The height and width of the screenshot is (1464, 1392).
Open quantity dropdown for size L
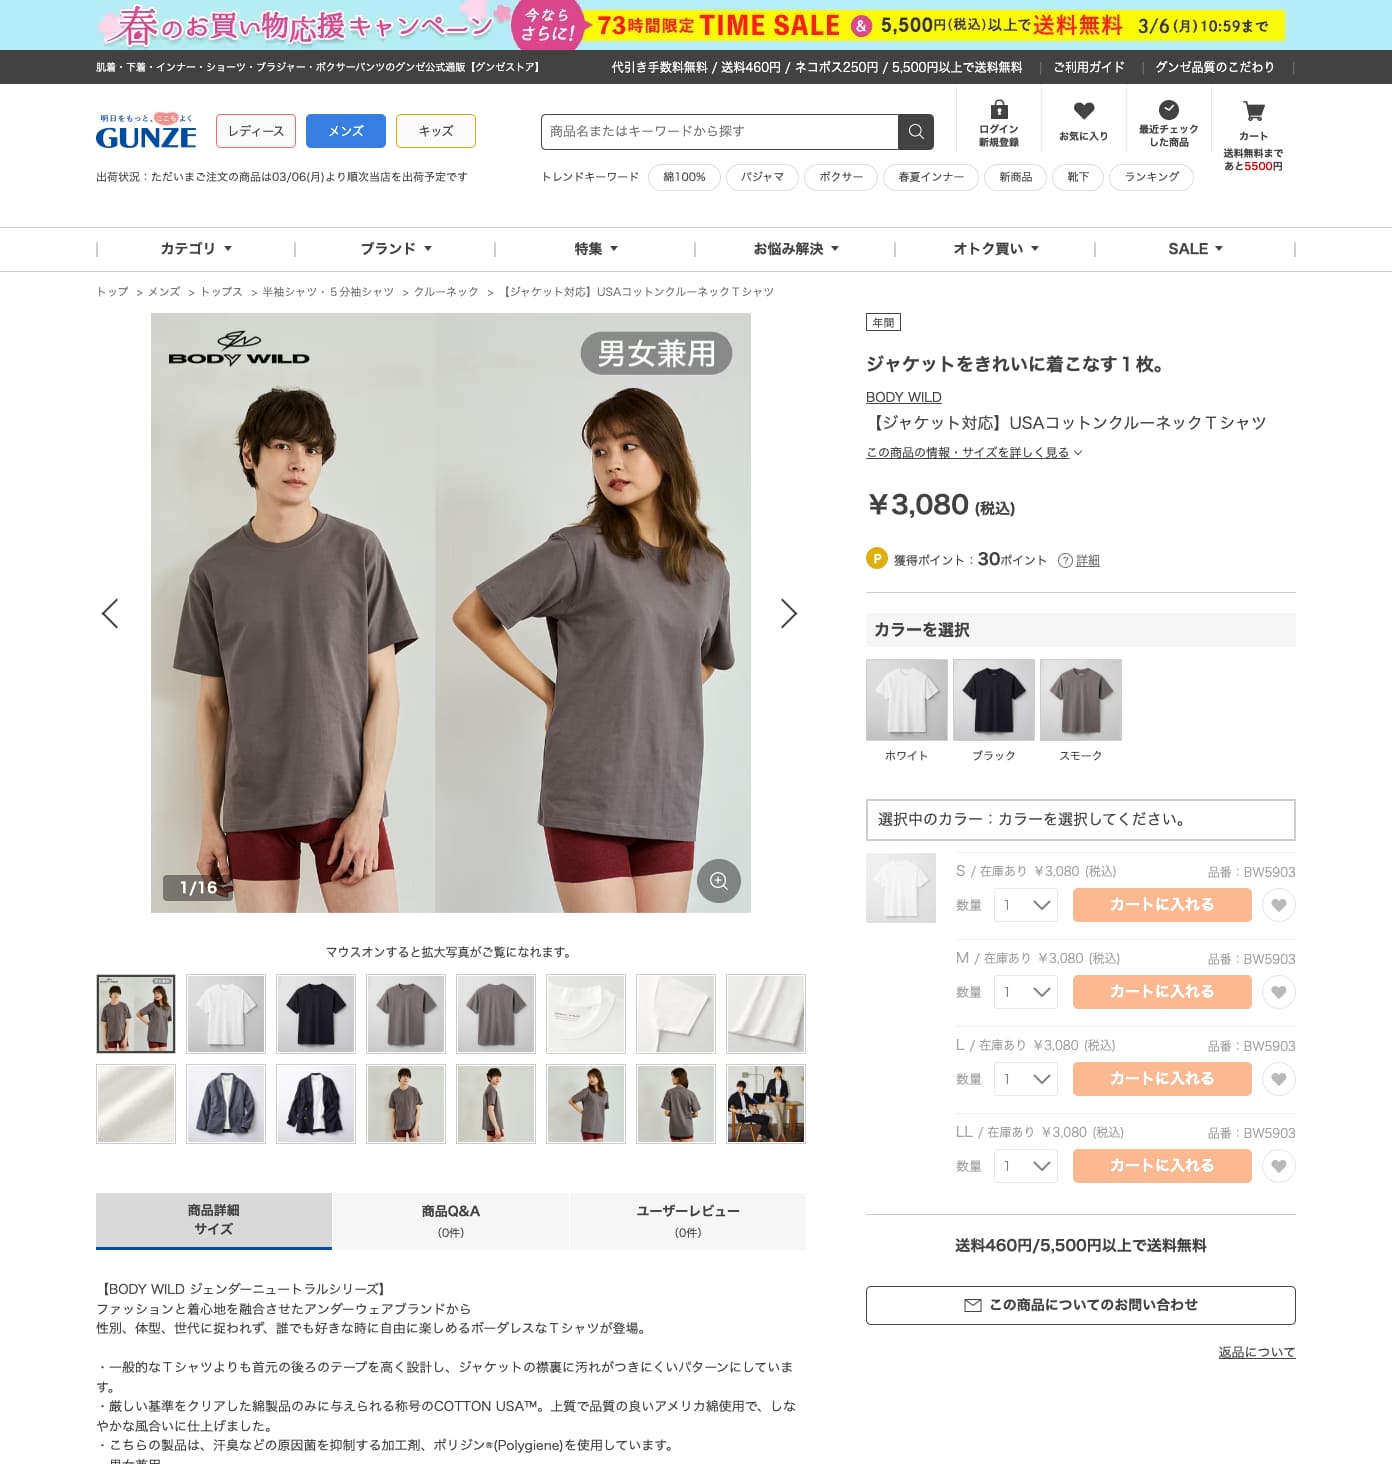[1026, 1079]
